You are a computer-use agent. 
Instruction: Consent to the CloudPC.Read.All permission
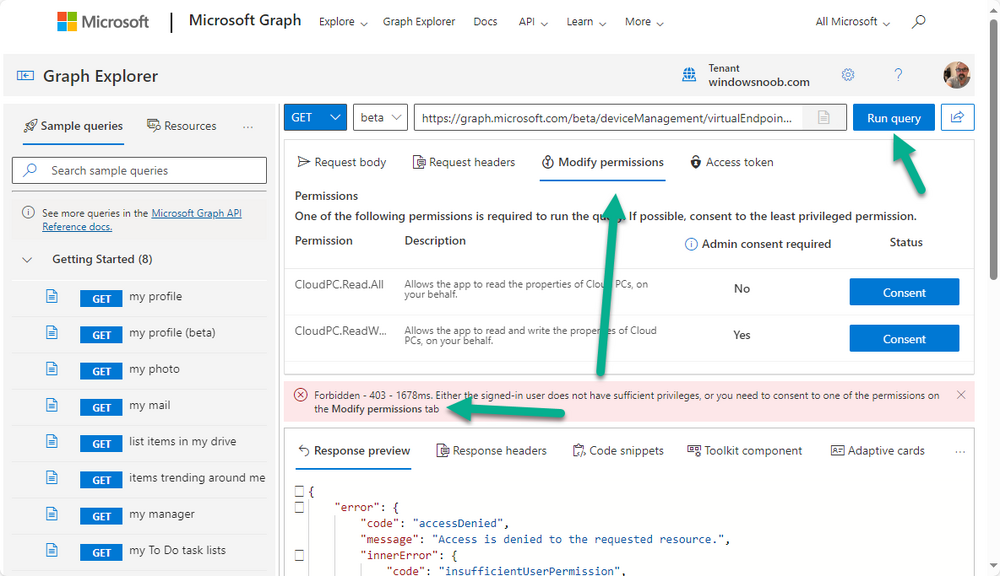[x=904, y=292]
